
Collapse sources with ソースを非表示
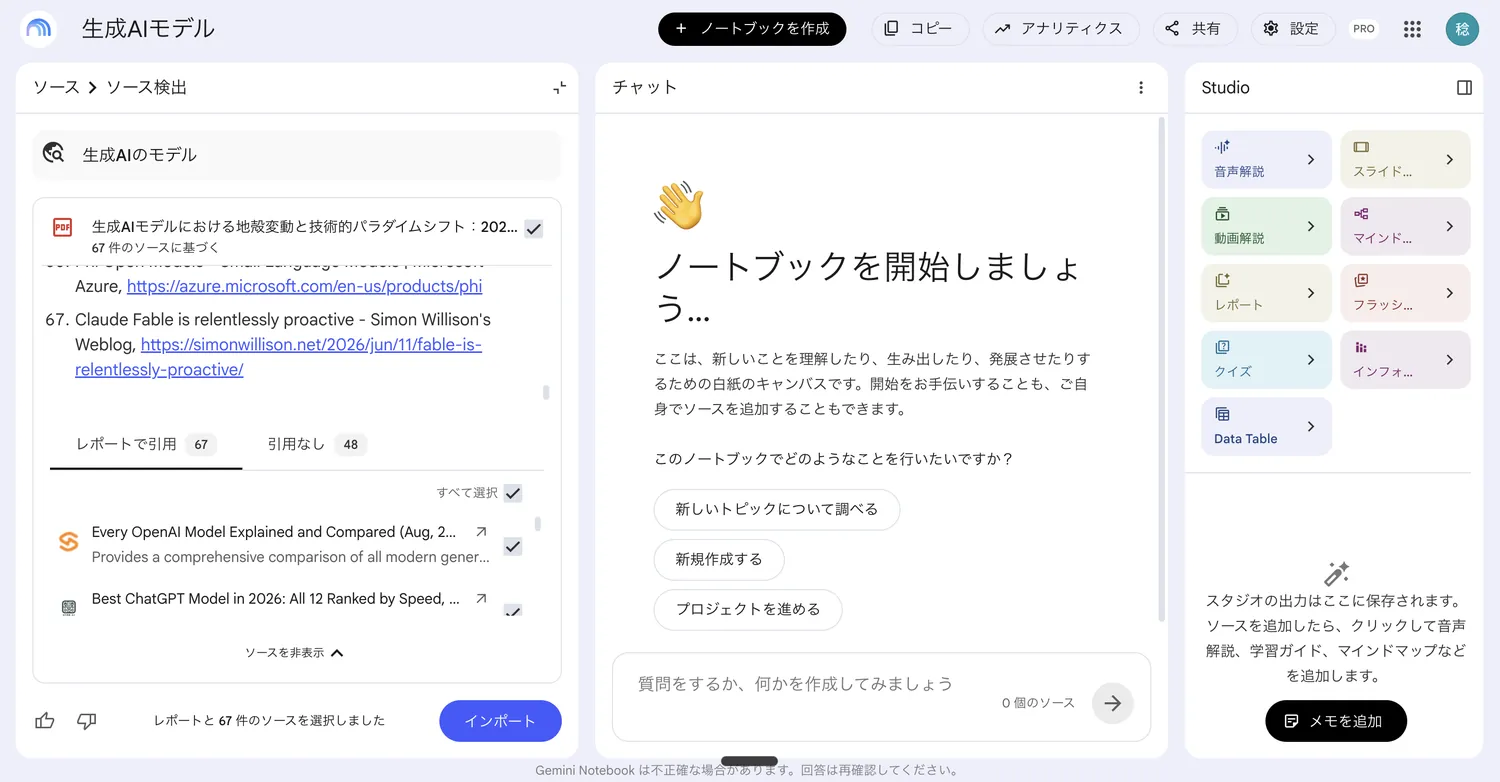(295, 653)
